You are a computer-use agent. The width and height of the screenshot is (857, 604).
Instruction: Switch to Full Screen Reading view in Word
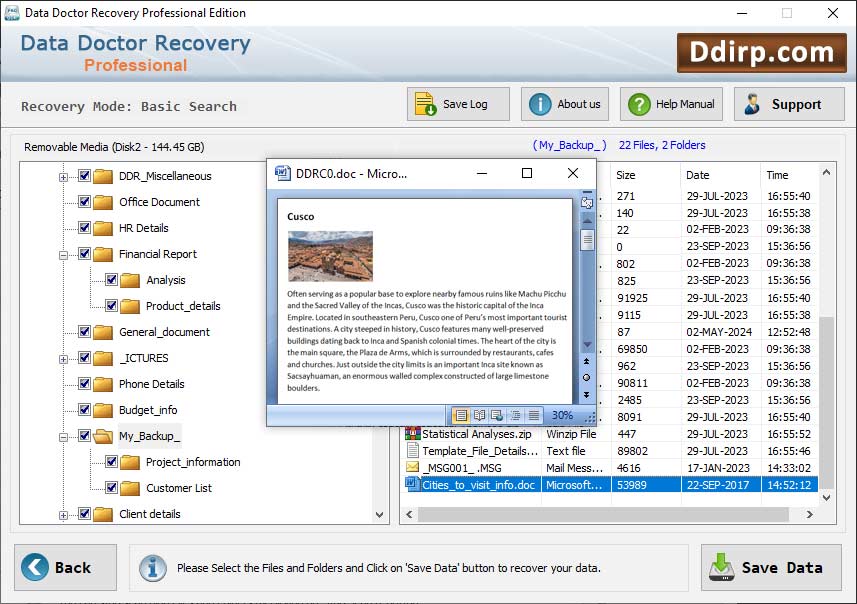pos(479,415)
